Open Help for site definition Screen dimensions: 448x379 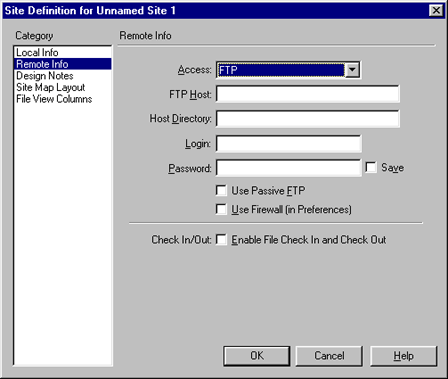tap(403, 356)
